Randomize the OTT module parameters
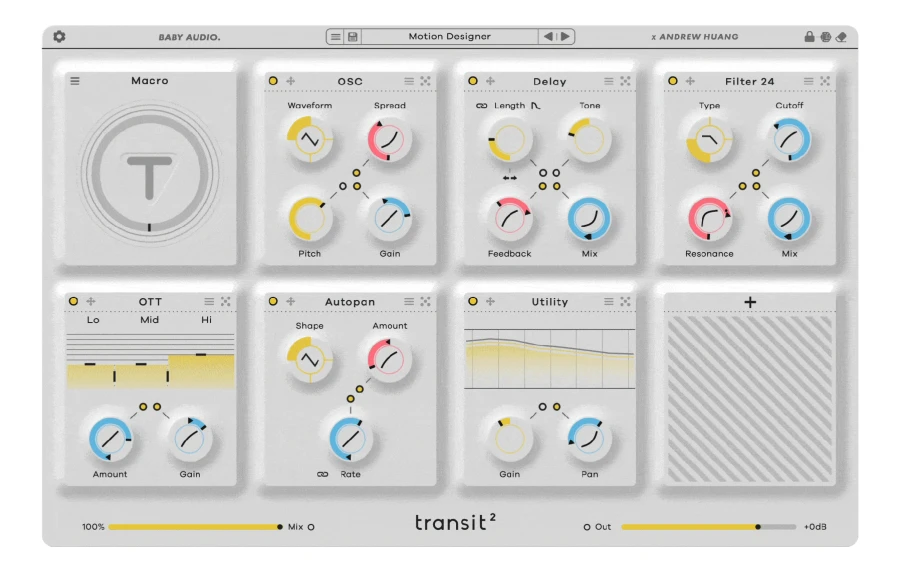The width and height of the screenshot is (900, 572). [x=226, y=301]
